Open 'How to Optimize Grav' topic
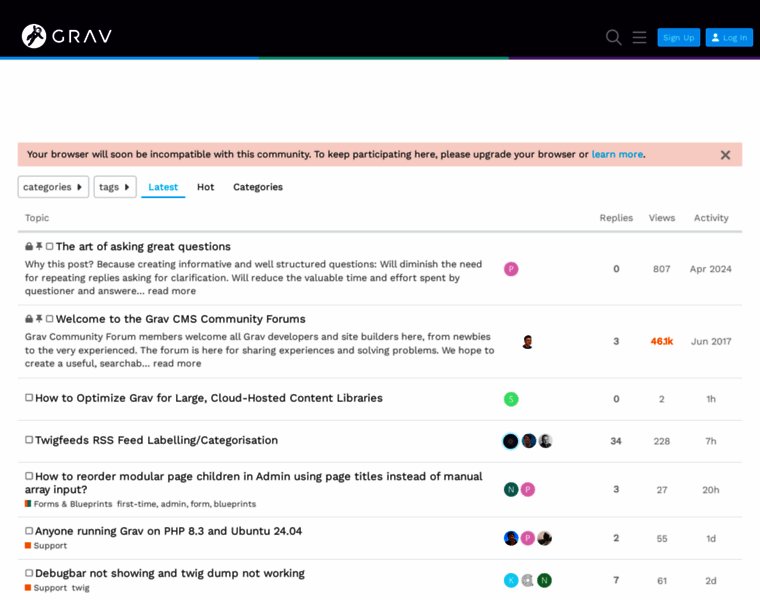This screenshot has width=760, height=600. tap(208, 398)
